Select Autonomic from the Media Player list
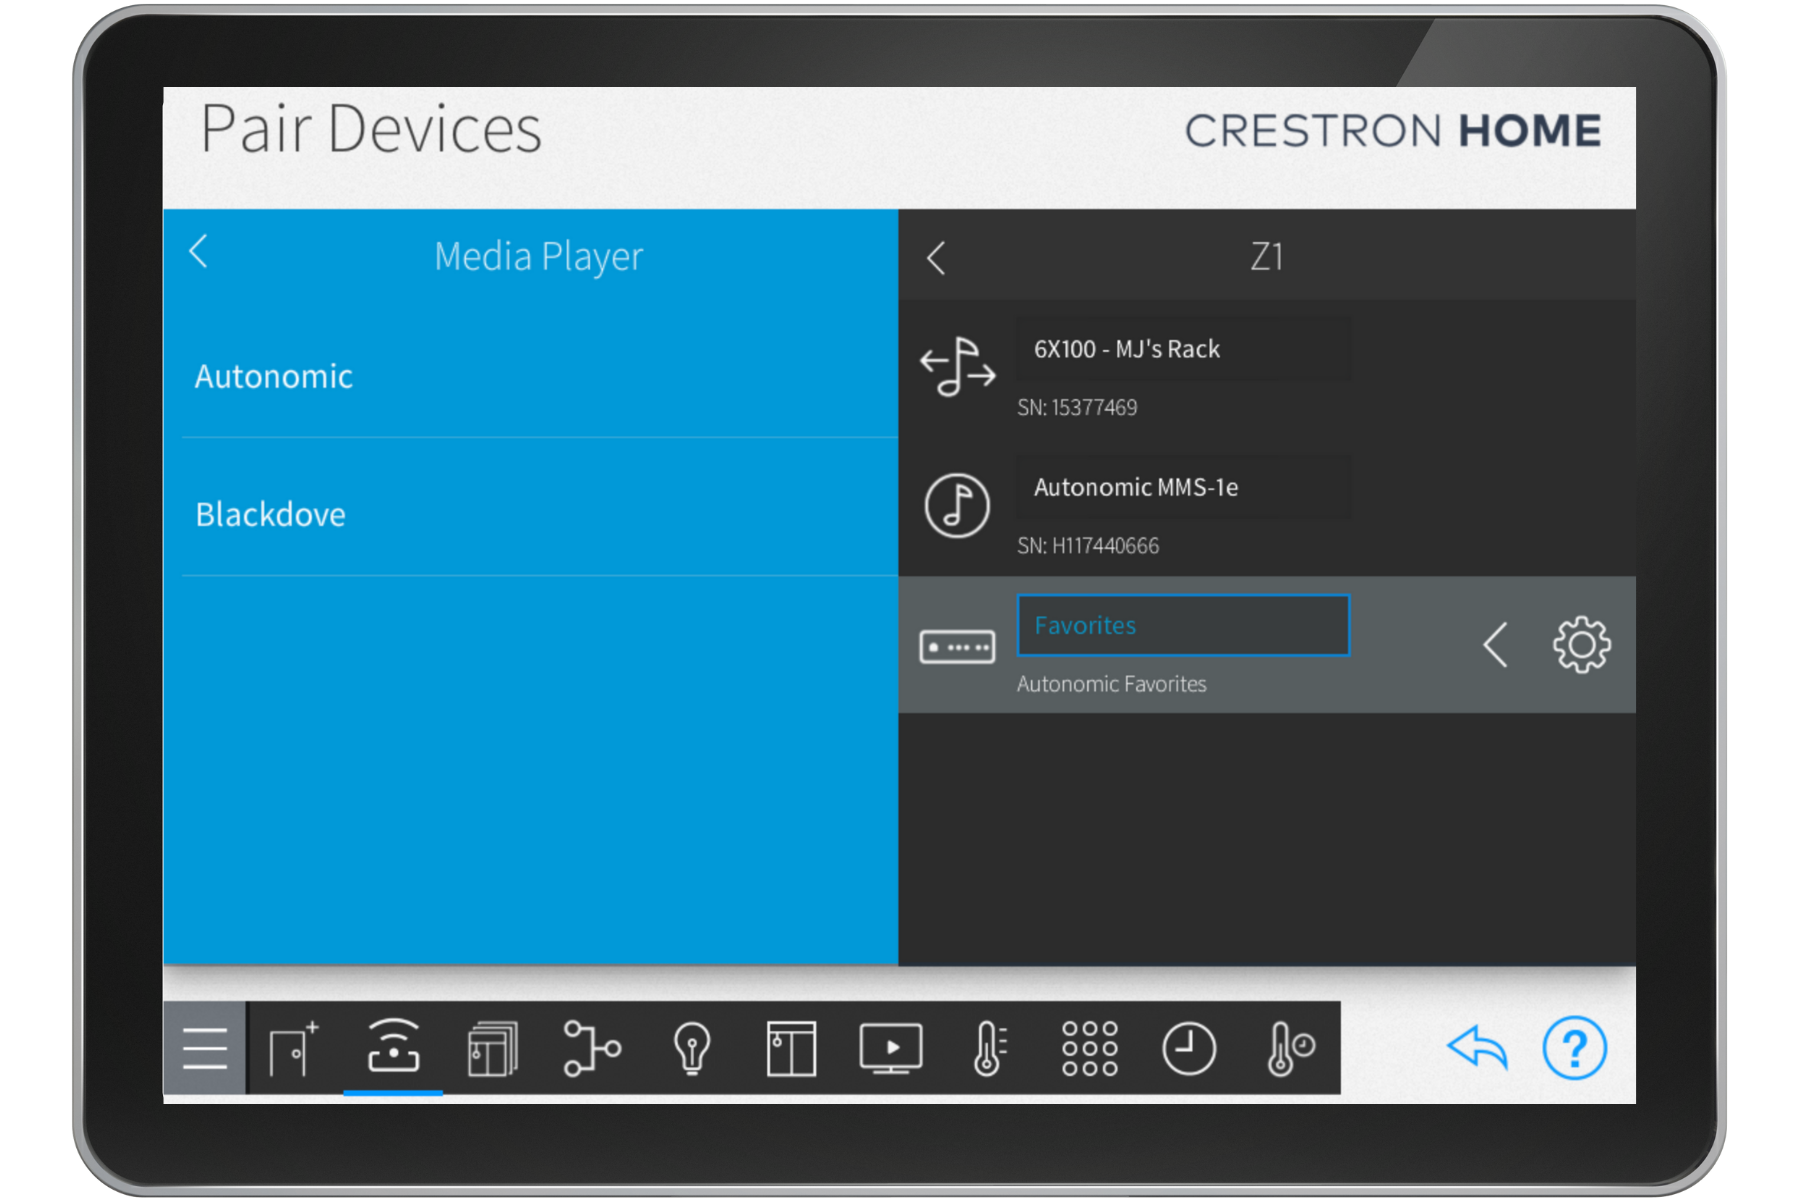Image resolution: width=1800 pixels, height=1200 pixels. click(274, 376)
